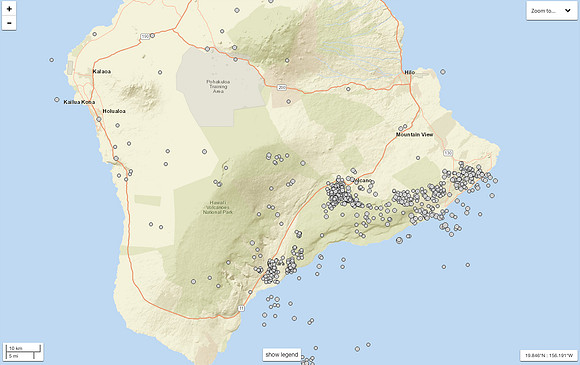Click the Mountain View label
Image resolution: width=580 pixels, height=365 pixels.
[414, 135]
